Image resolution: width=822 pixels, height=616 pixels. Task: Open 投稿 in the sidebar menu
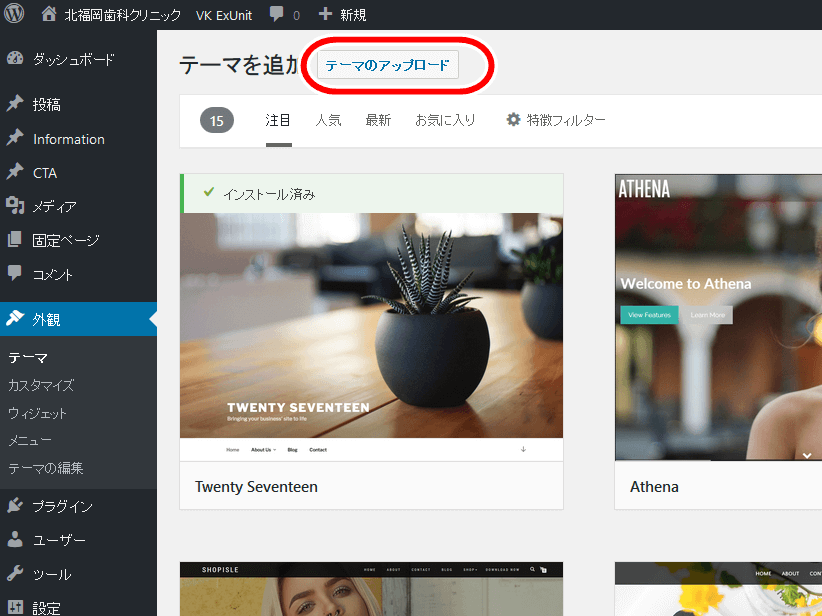(x=47, y=104)
